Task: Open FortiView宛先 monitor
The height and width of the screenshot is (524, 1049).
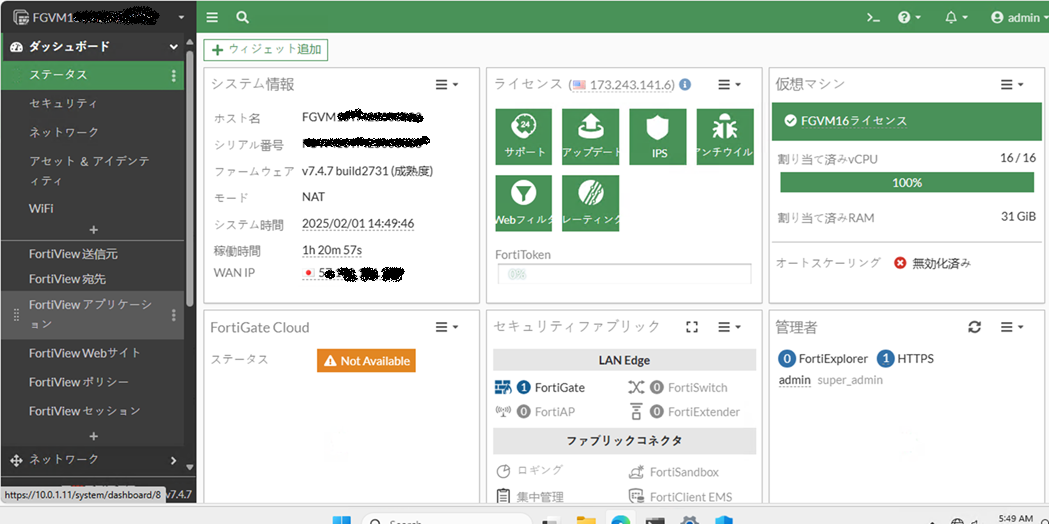Action: 67,279
